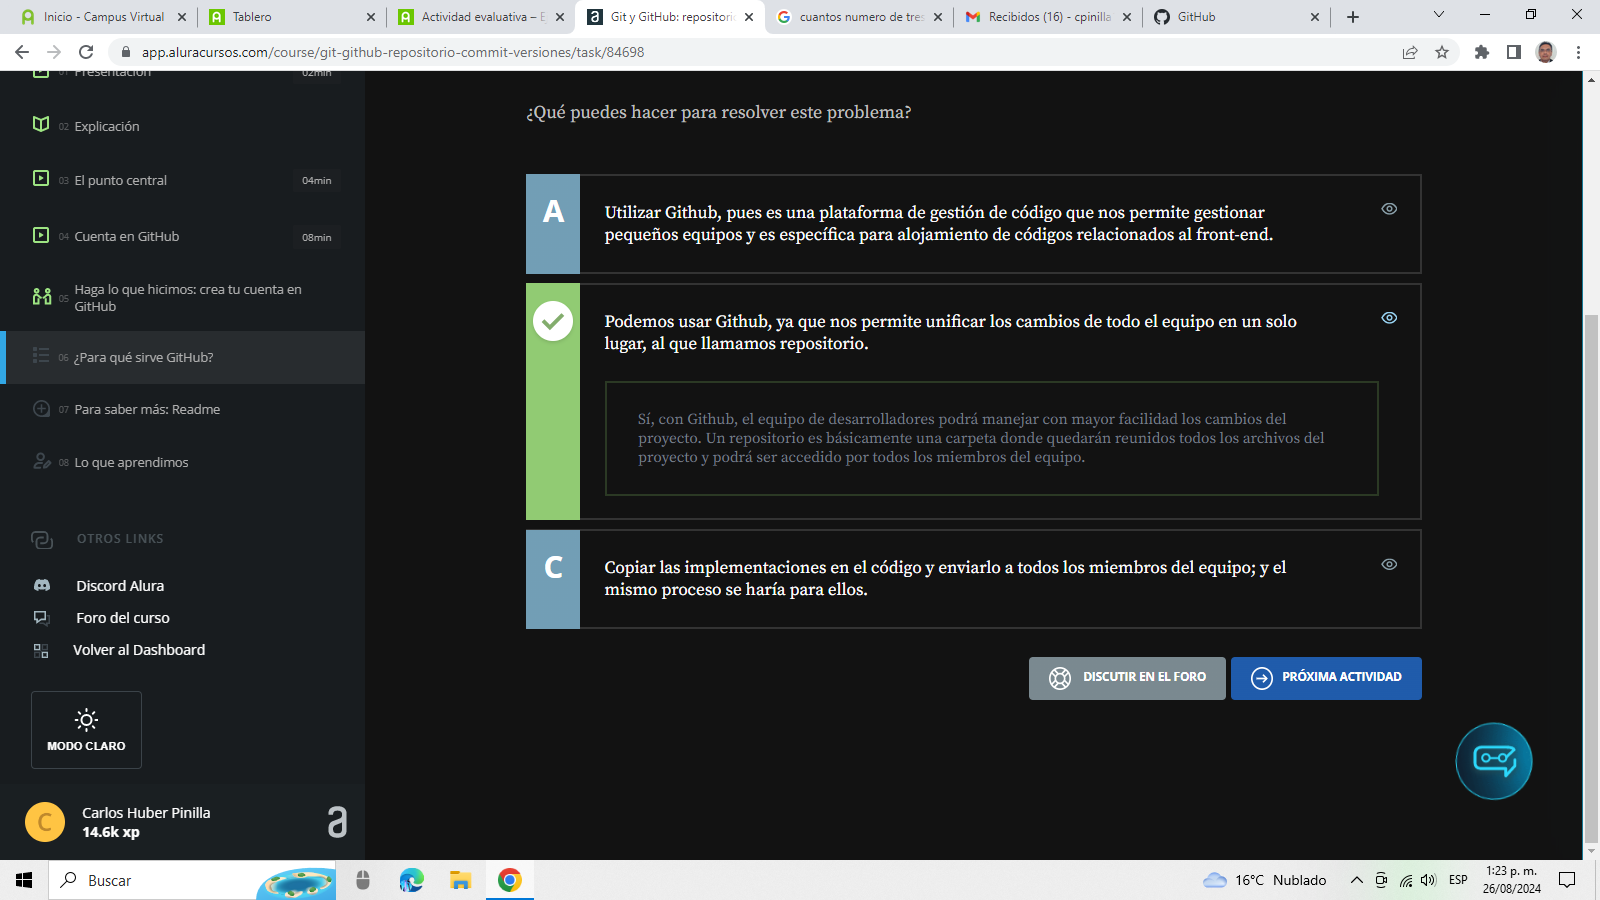
Task: Select answer option C letter box
Action: pos(553,579)
